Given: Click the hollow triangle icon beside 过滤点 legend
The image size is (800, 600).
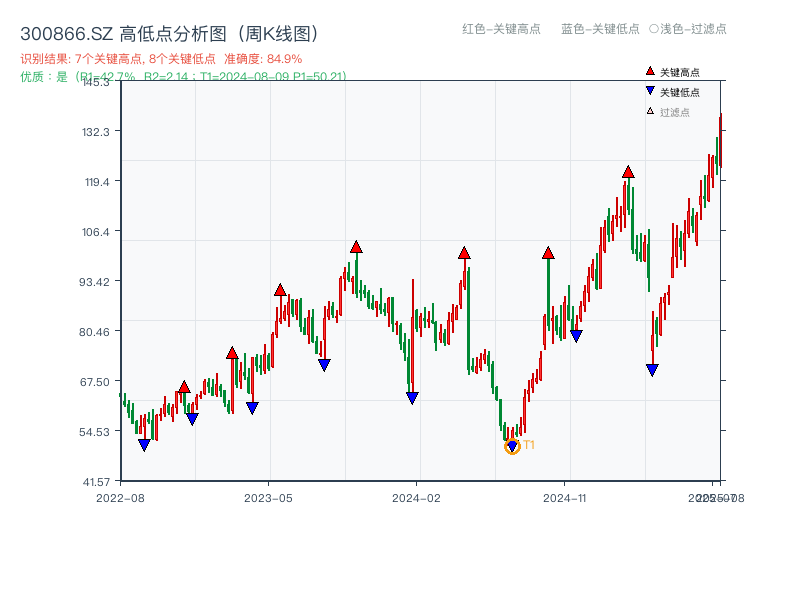Looking at the screenshot, I should [650, 111].
